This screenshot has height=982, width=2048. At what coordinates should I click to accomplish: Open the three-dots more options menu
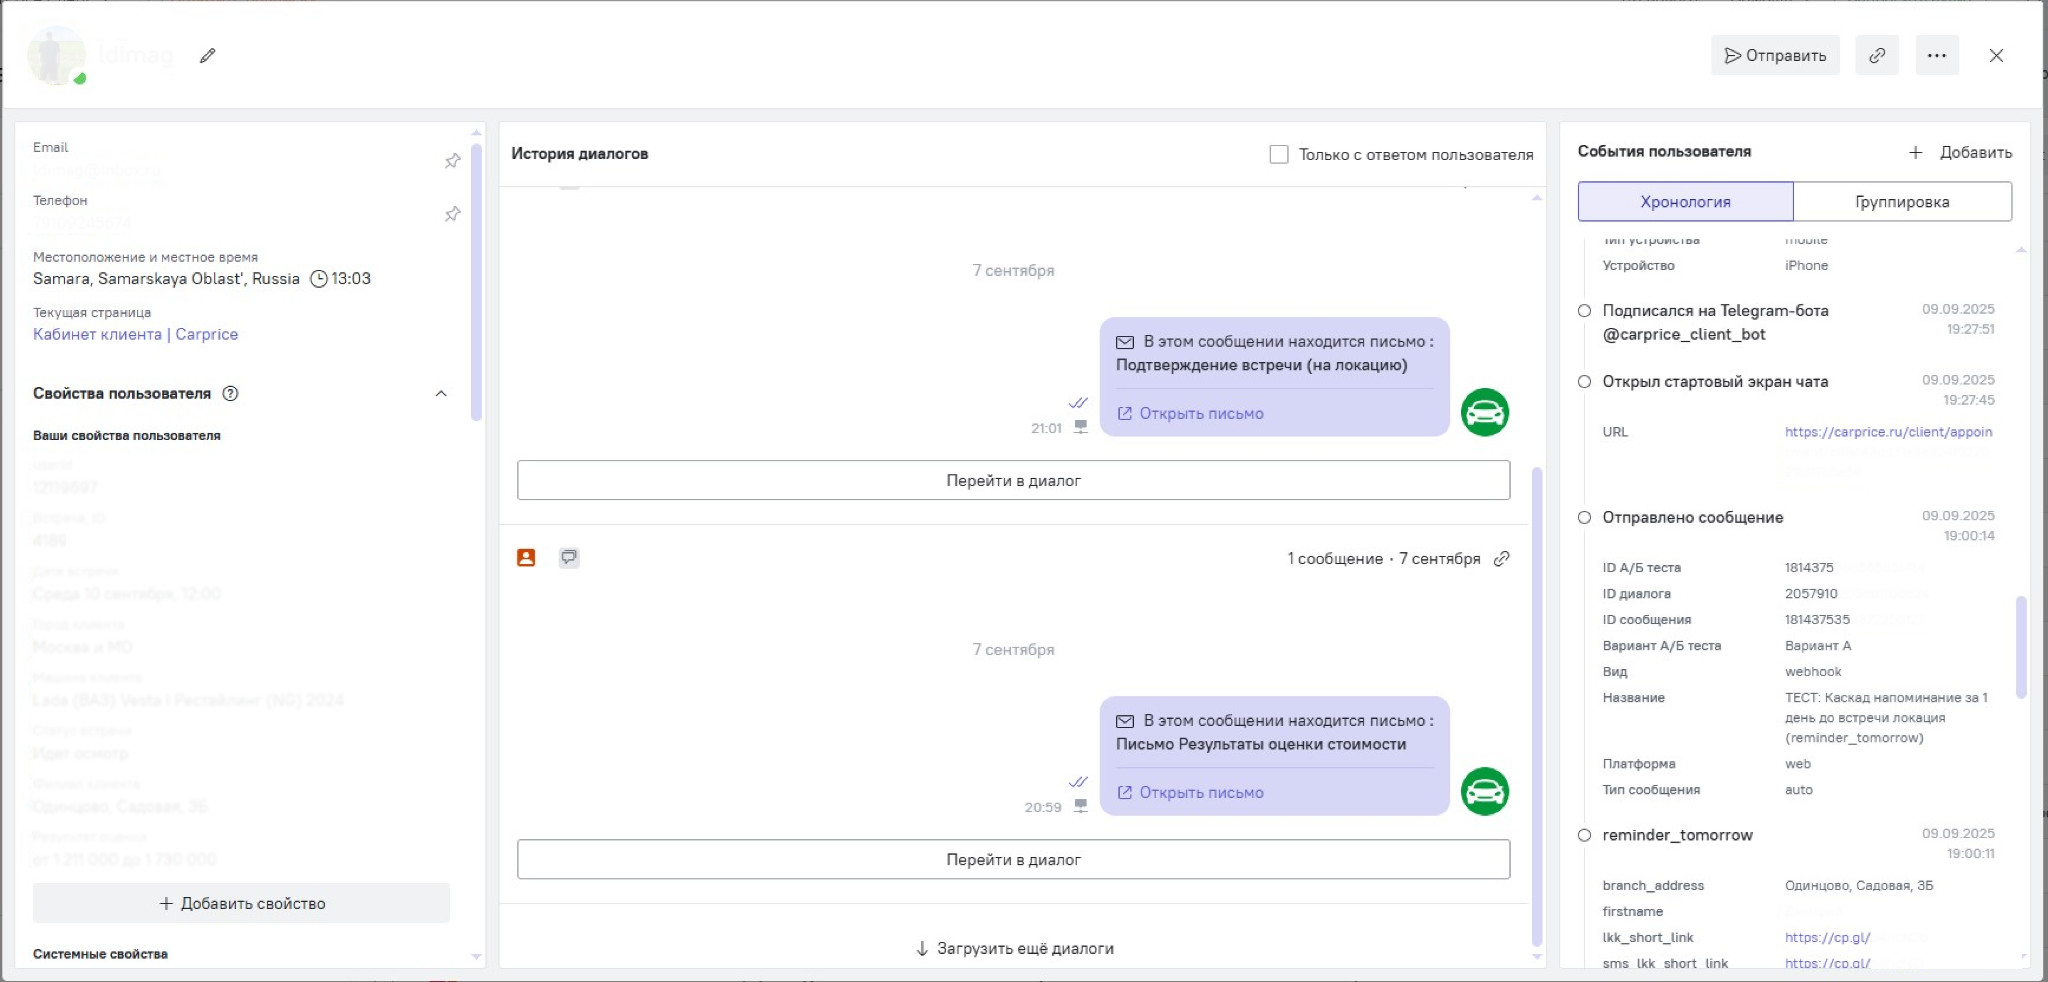tap(1936, 56)
